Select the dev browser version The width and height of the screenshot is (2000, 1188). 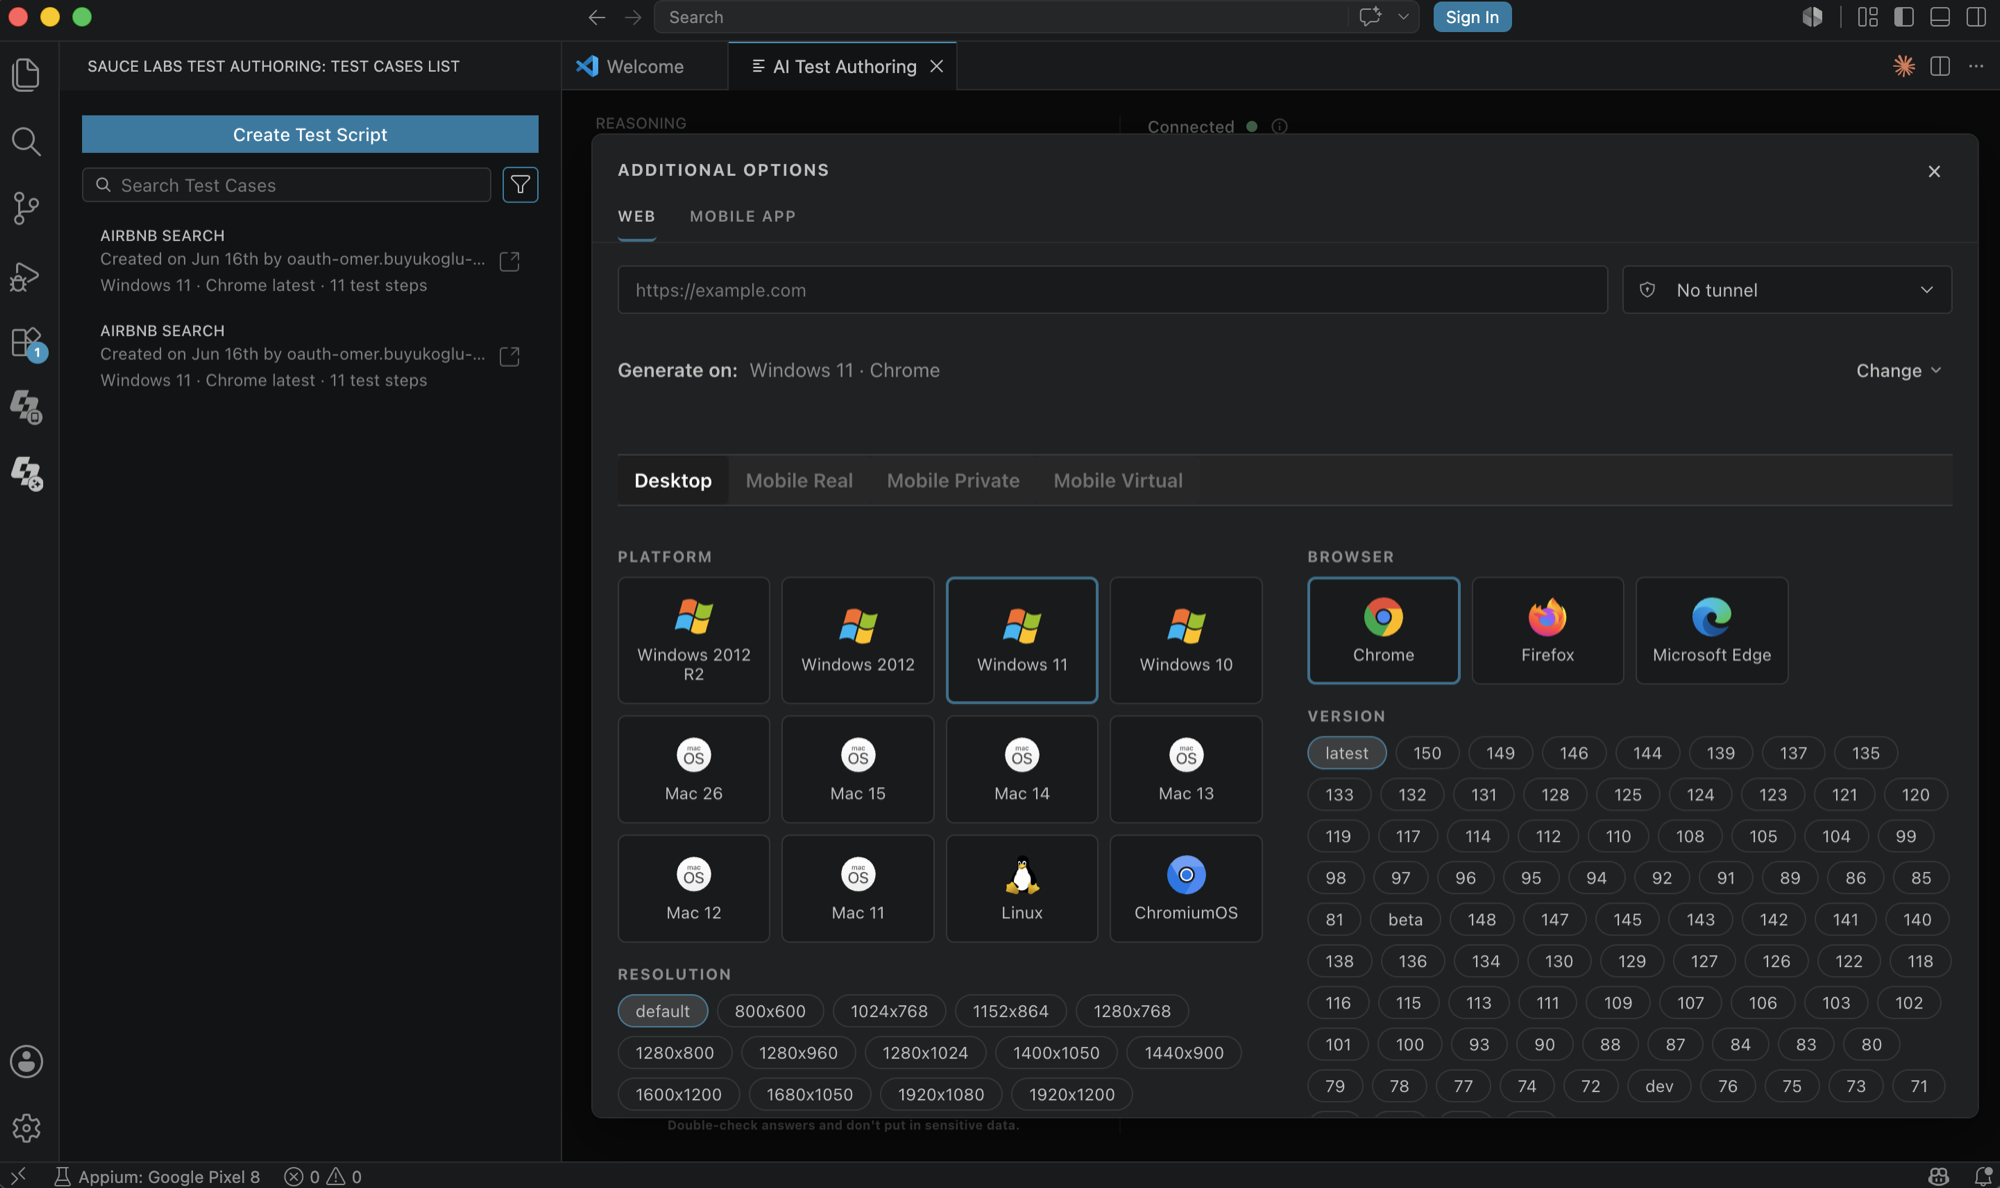(1659, 1086)
